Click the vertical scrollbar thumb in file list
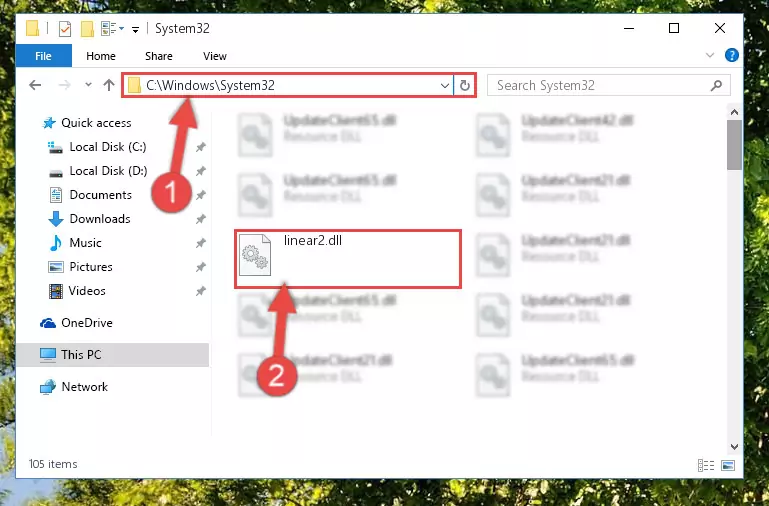 (x=734, y=145)
